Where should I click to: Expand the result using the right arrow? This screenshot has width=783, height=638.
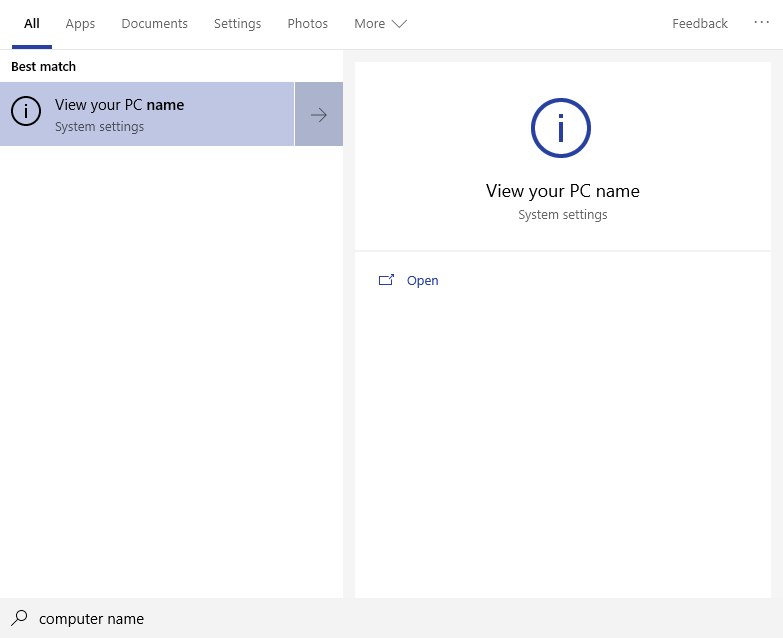(x=319, y=114)
